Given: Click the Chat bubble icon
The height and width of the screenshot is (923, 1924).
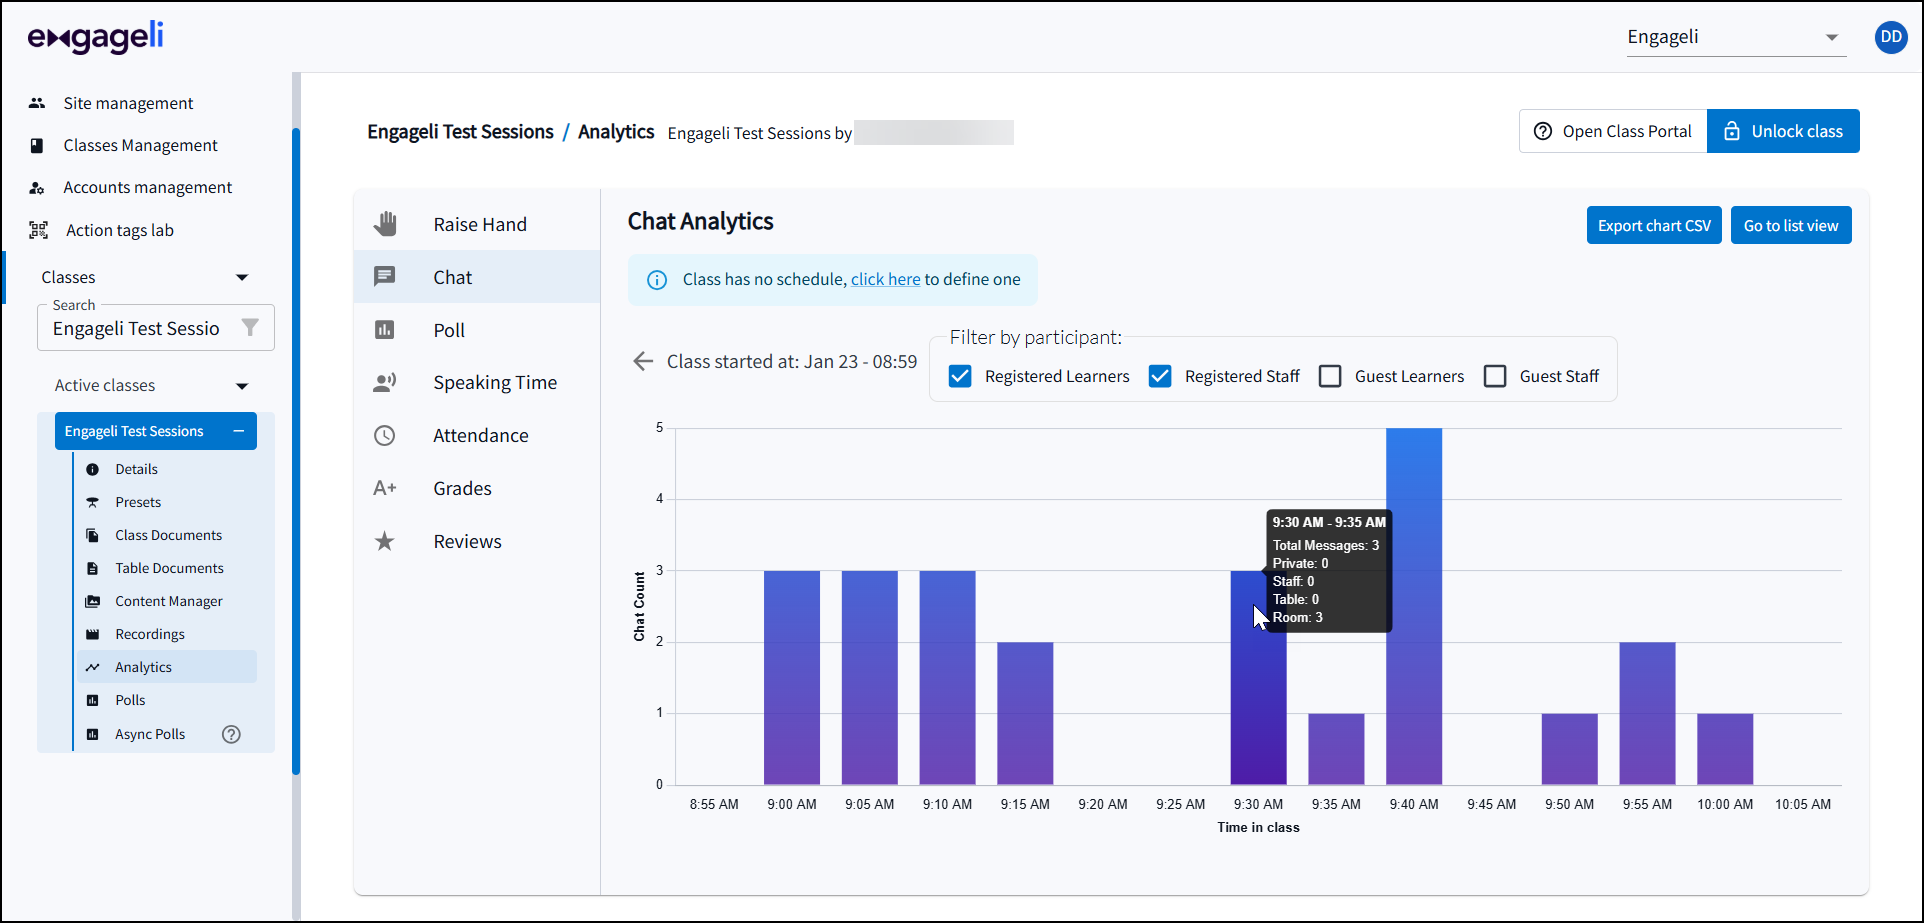Looking at the screenshot, I should (x=385, y=276).
